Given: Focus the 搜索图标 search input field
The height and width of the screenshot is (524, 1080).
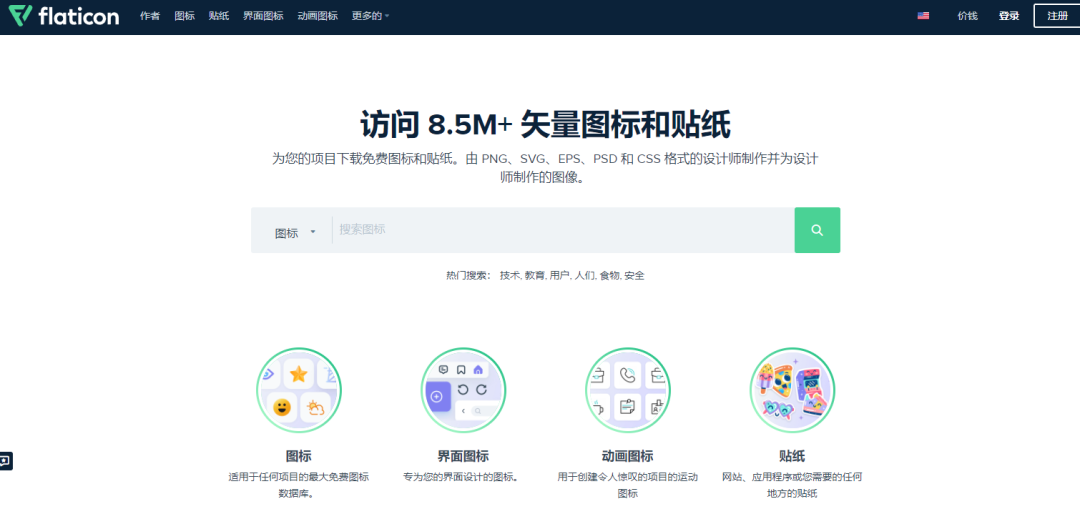Looking at the screenshot, I should pos(562,230).
